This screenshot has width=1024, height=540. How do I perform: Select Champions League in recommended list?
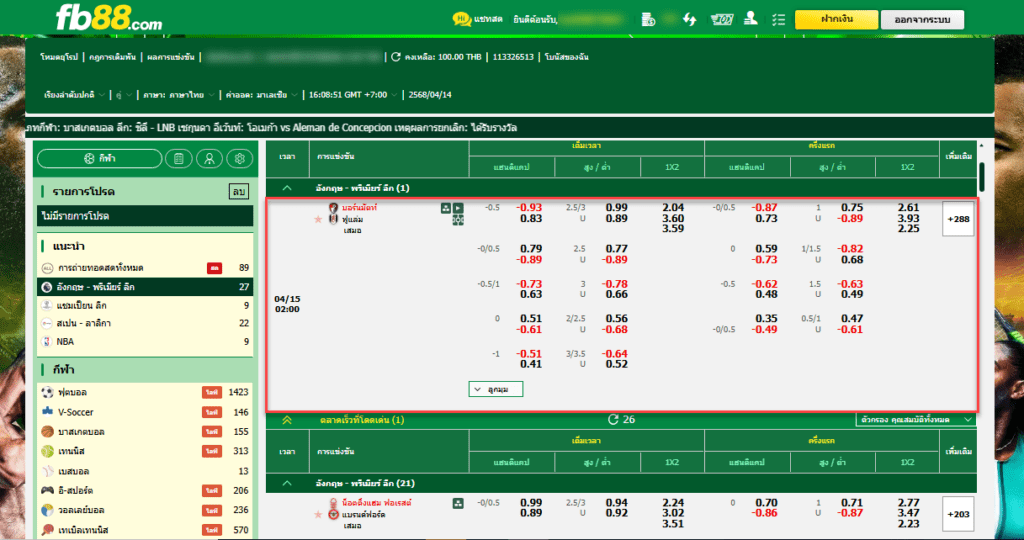pyautogui.click(x=145, y=305)
